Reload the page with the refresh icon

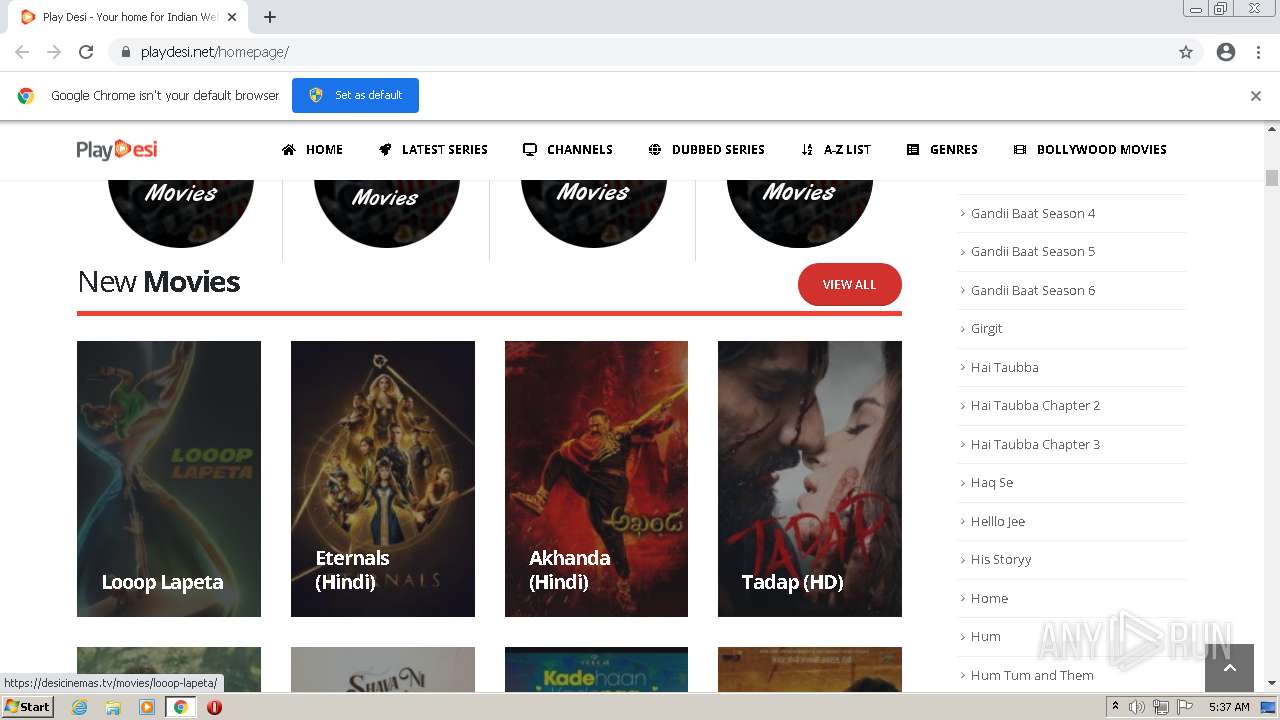point(86,52)
